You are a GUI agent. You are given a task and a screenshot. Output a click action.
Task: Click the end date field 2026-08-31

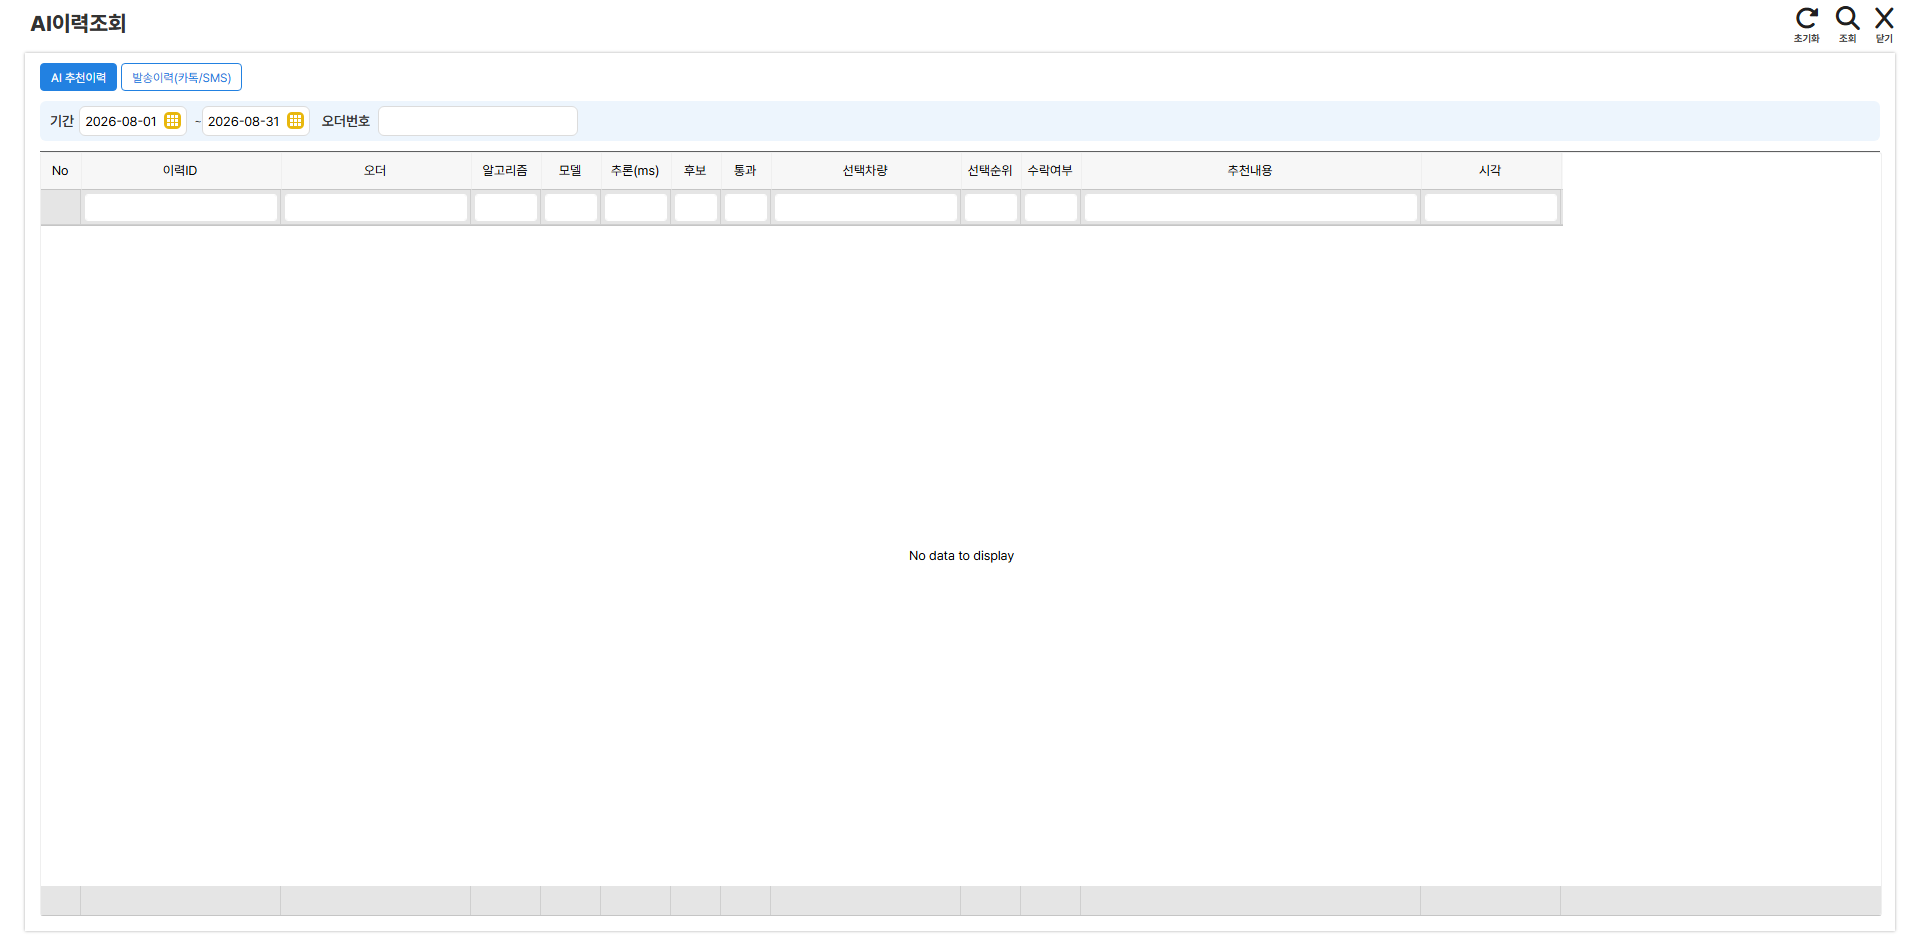[244, 121]
